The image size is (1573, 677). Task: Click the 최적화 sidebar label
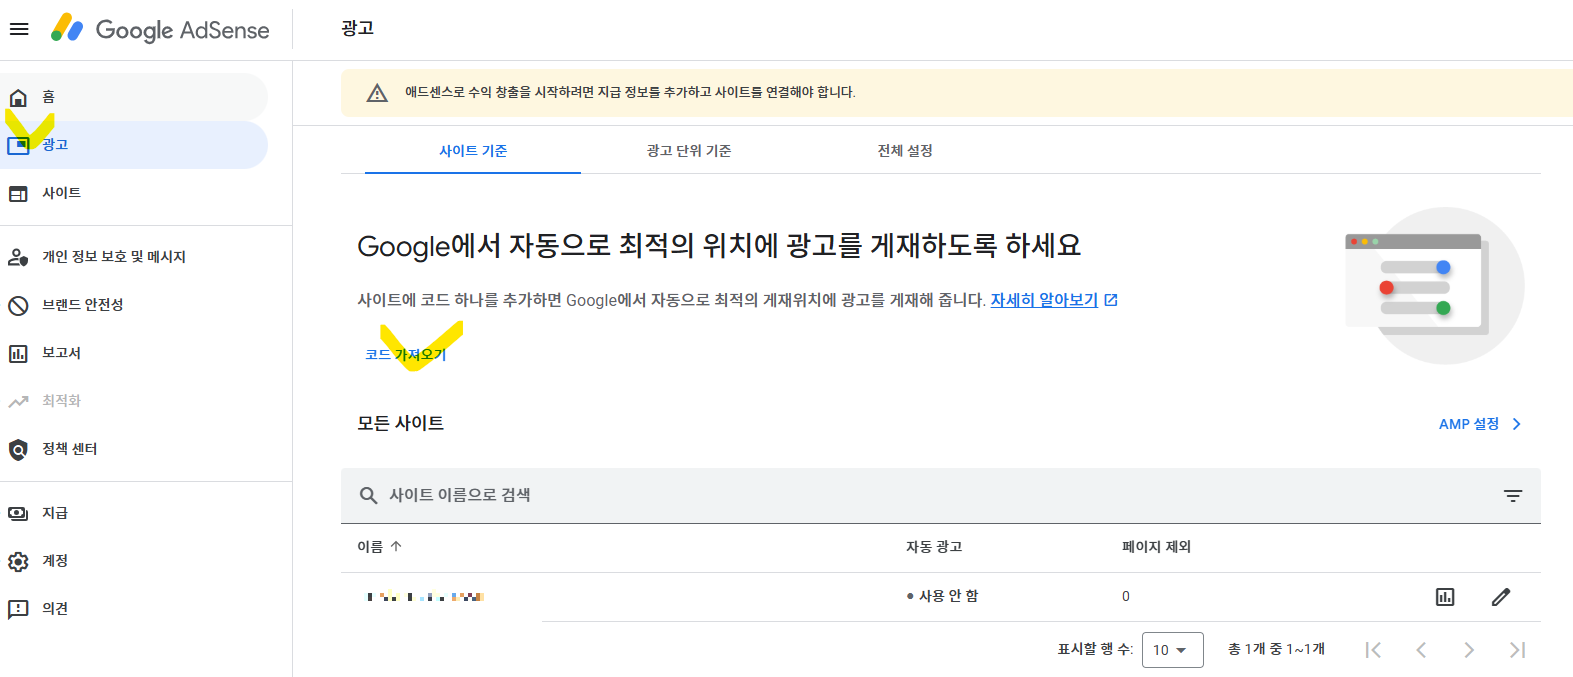coord(61,401)
